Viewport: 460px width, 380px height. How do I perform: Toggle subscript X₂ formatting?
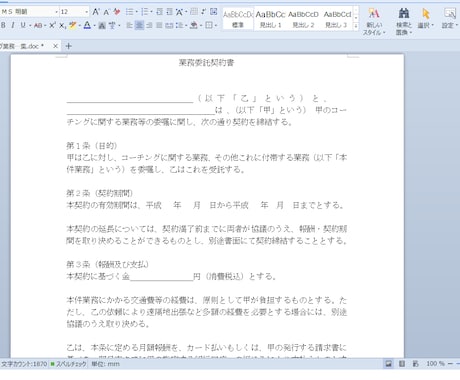pyautogui.click(x=62, y=25)
